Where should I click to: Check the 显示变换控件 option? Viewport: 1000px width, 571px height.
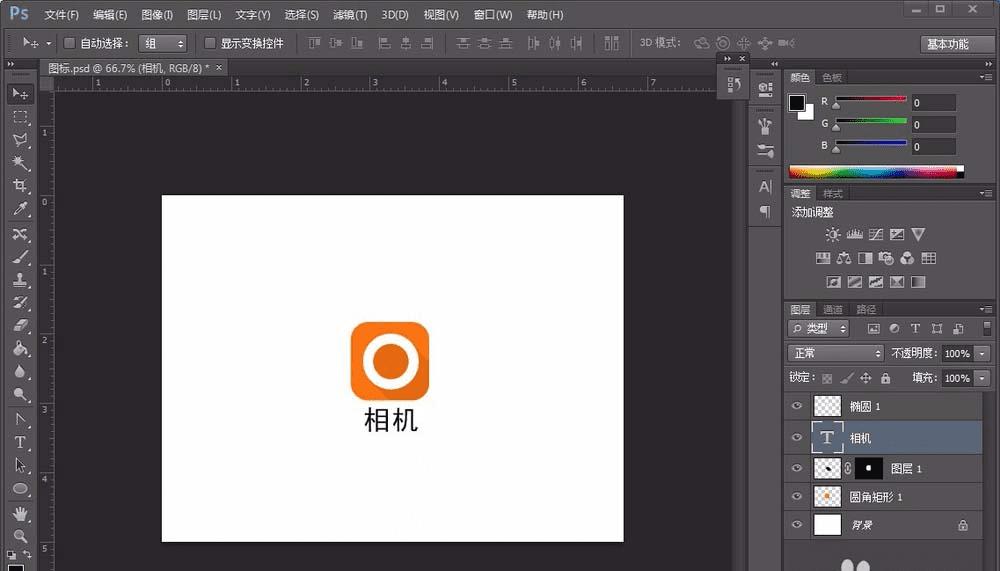[210, 43]
